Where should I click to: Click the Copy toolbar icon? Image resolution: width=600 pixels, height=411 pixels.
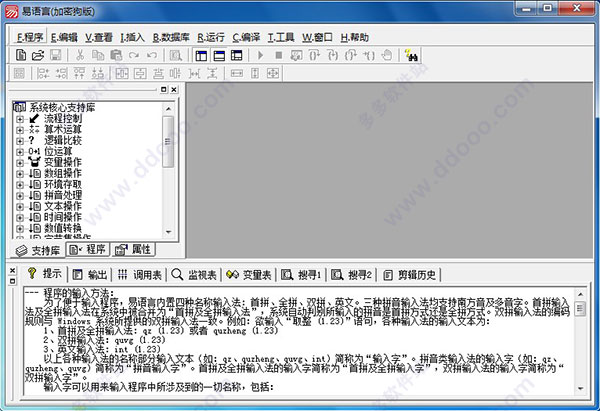[98, 55]
